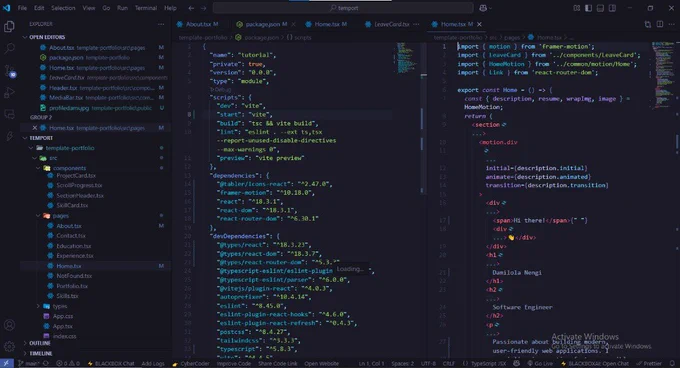The height and width of the screenshot is (368, 680).
Task: Open App.css in the file tree
Action: (x=63, y=316)
